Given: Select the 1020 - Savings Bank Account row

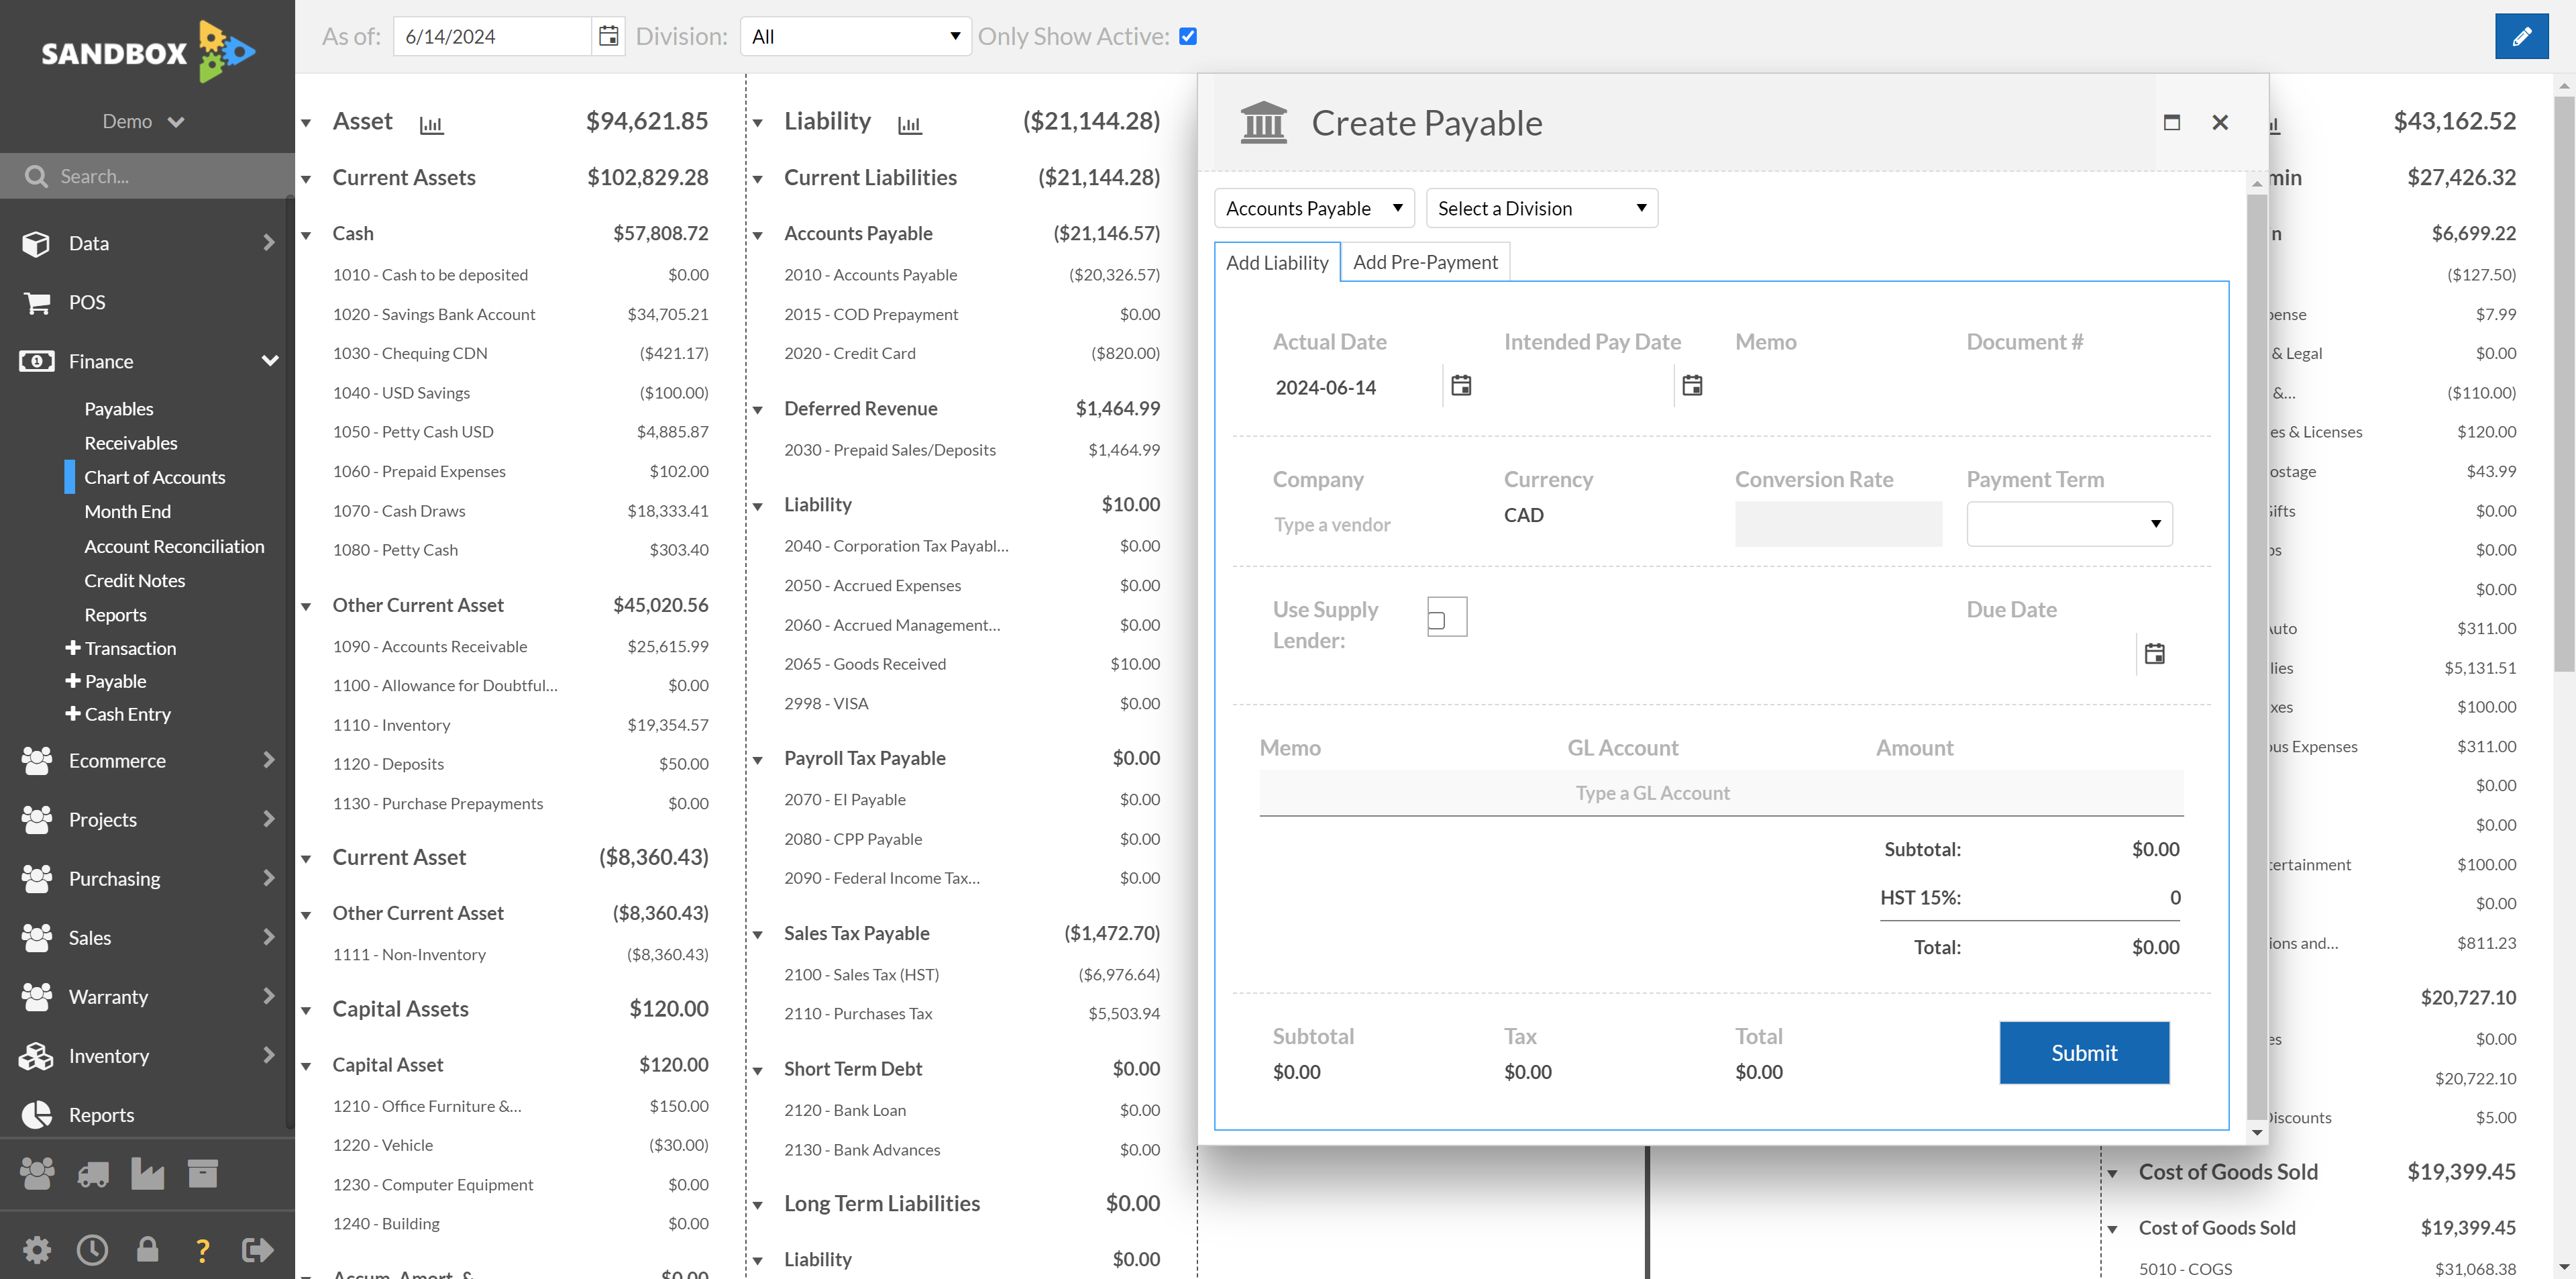Looking at the screenshot, I should pos(520,314).
